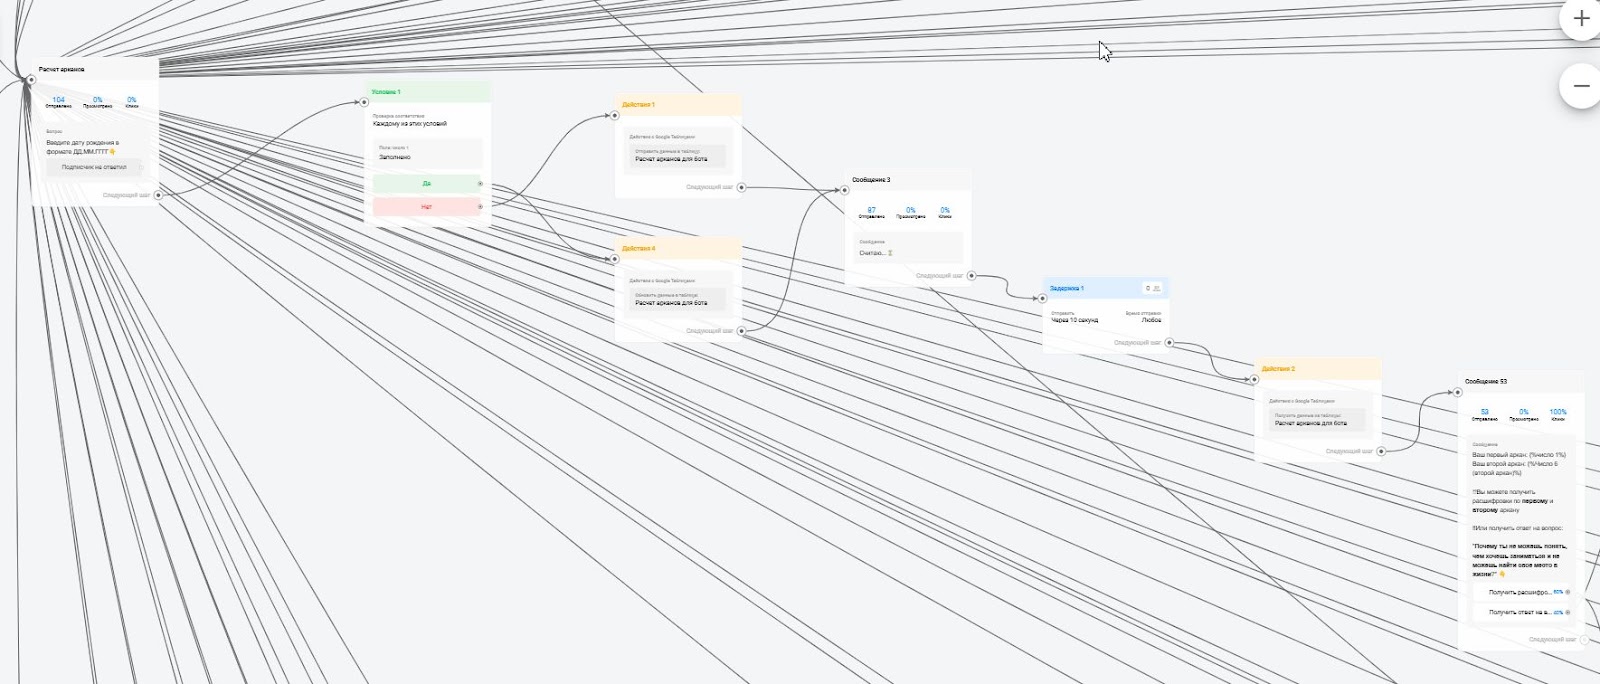Click the Получить расшифро... reply button
This screenshot has width=1600, height=684.
tap(1520, 592)
